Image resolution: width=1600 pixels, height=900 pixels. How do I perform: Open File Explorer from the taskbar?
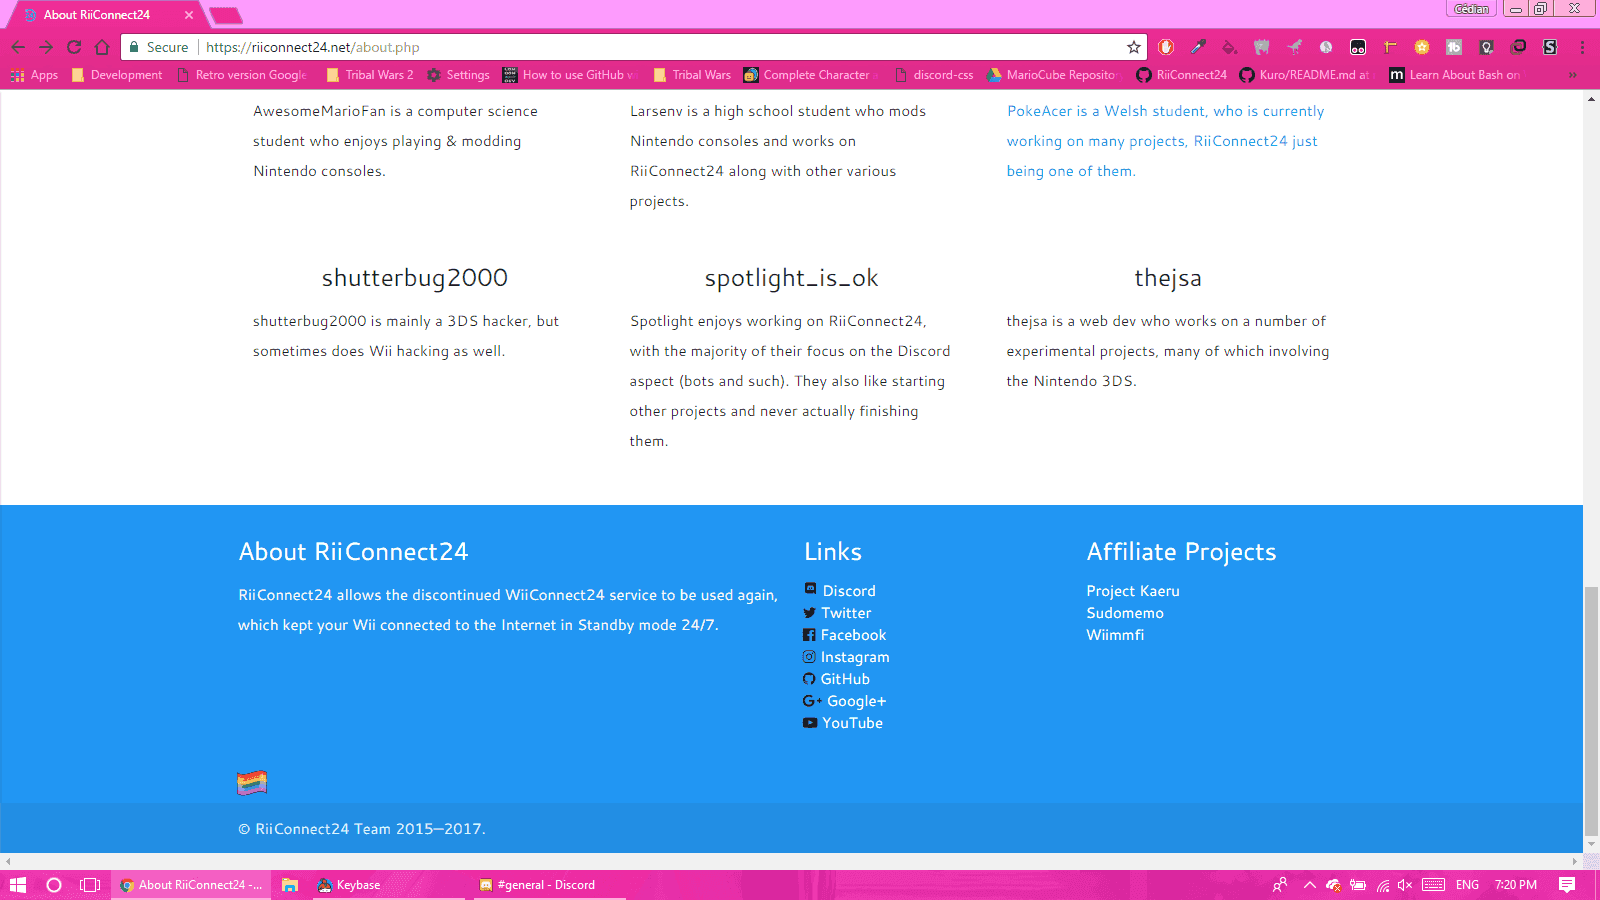(290, 885)
